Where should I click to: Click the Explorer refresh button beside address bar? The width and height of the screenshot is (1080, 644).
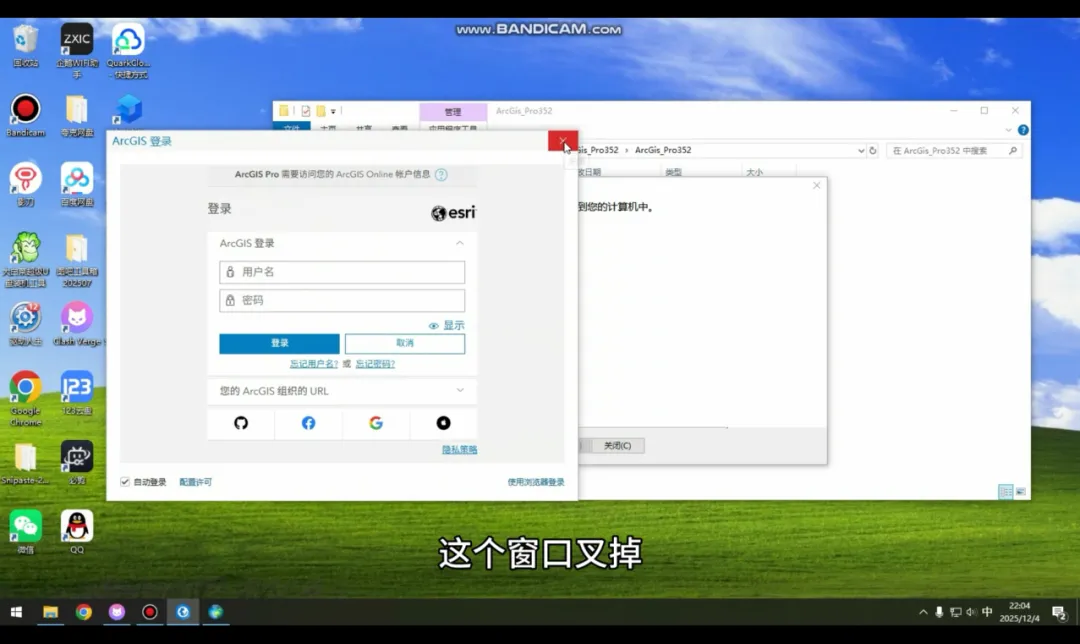tap(873, 150)
